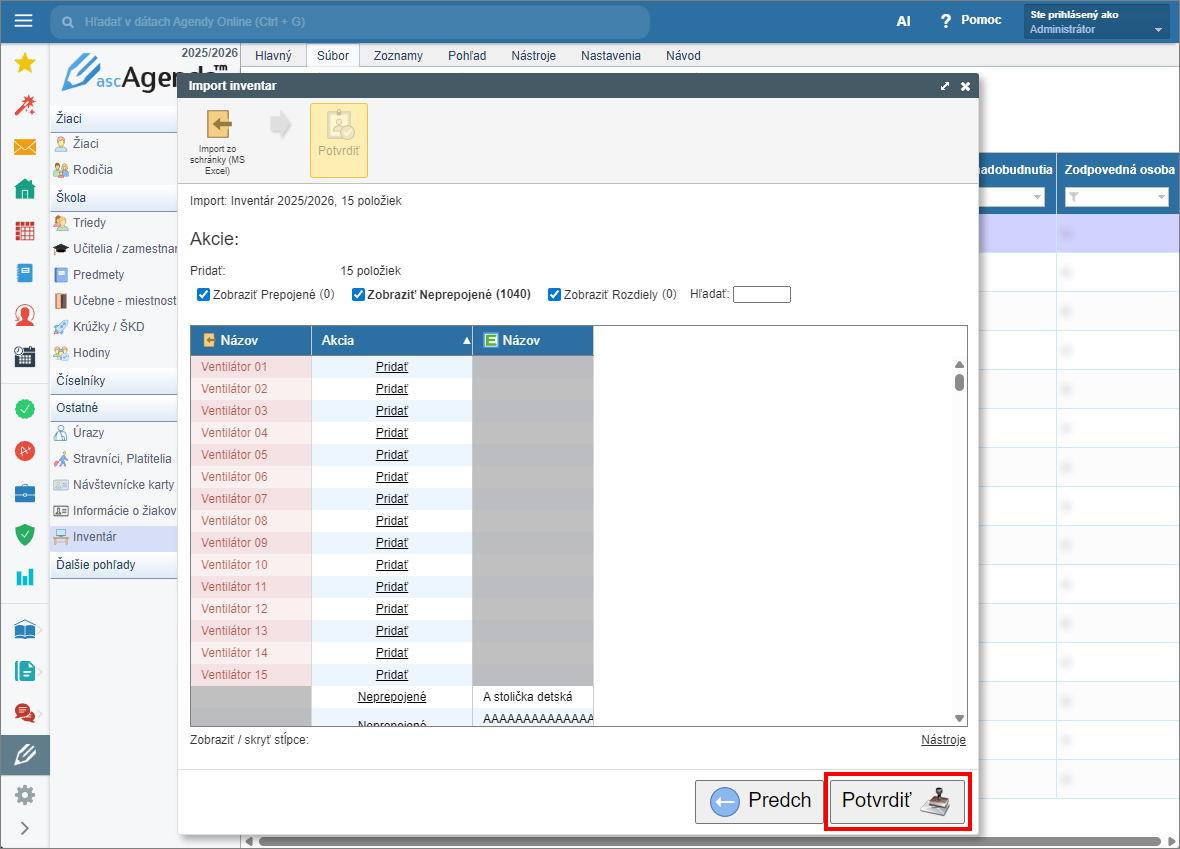Switch to the Zoznamy tab

[x=398, y=56]
